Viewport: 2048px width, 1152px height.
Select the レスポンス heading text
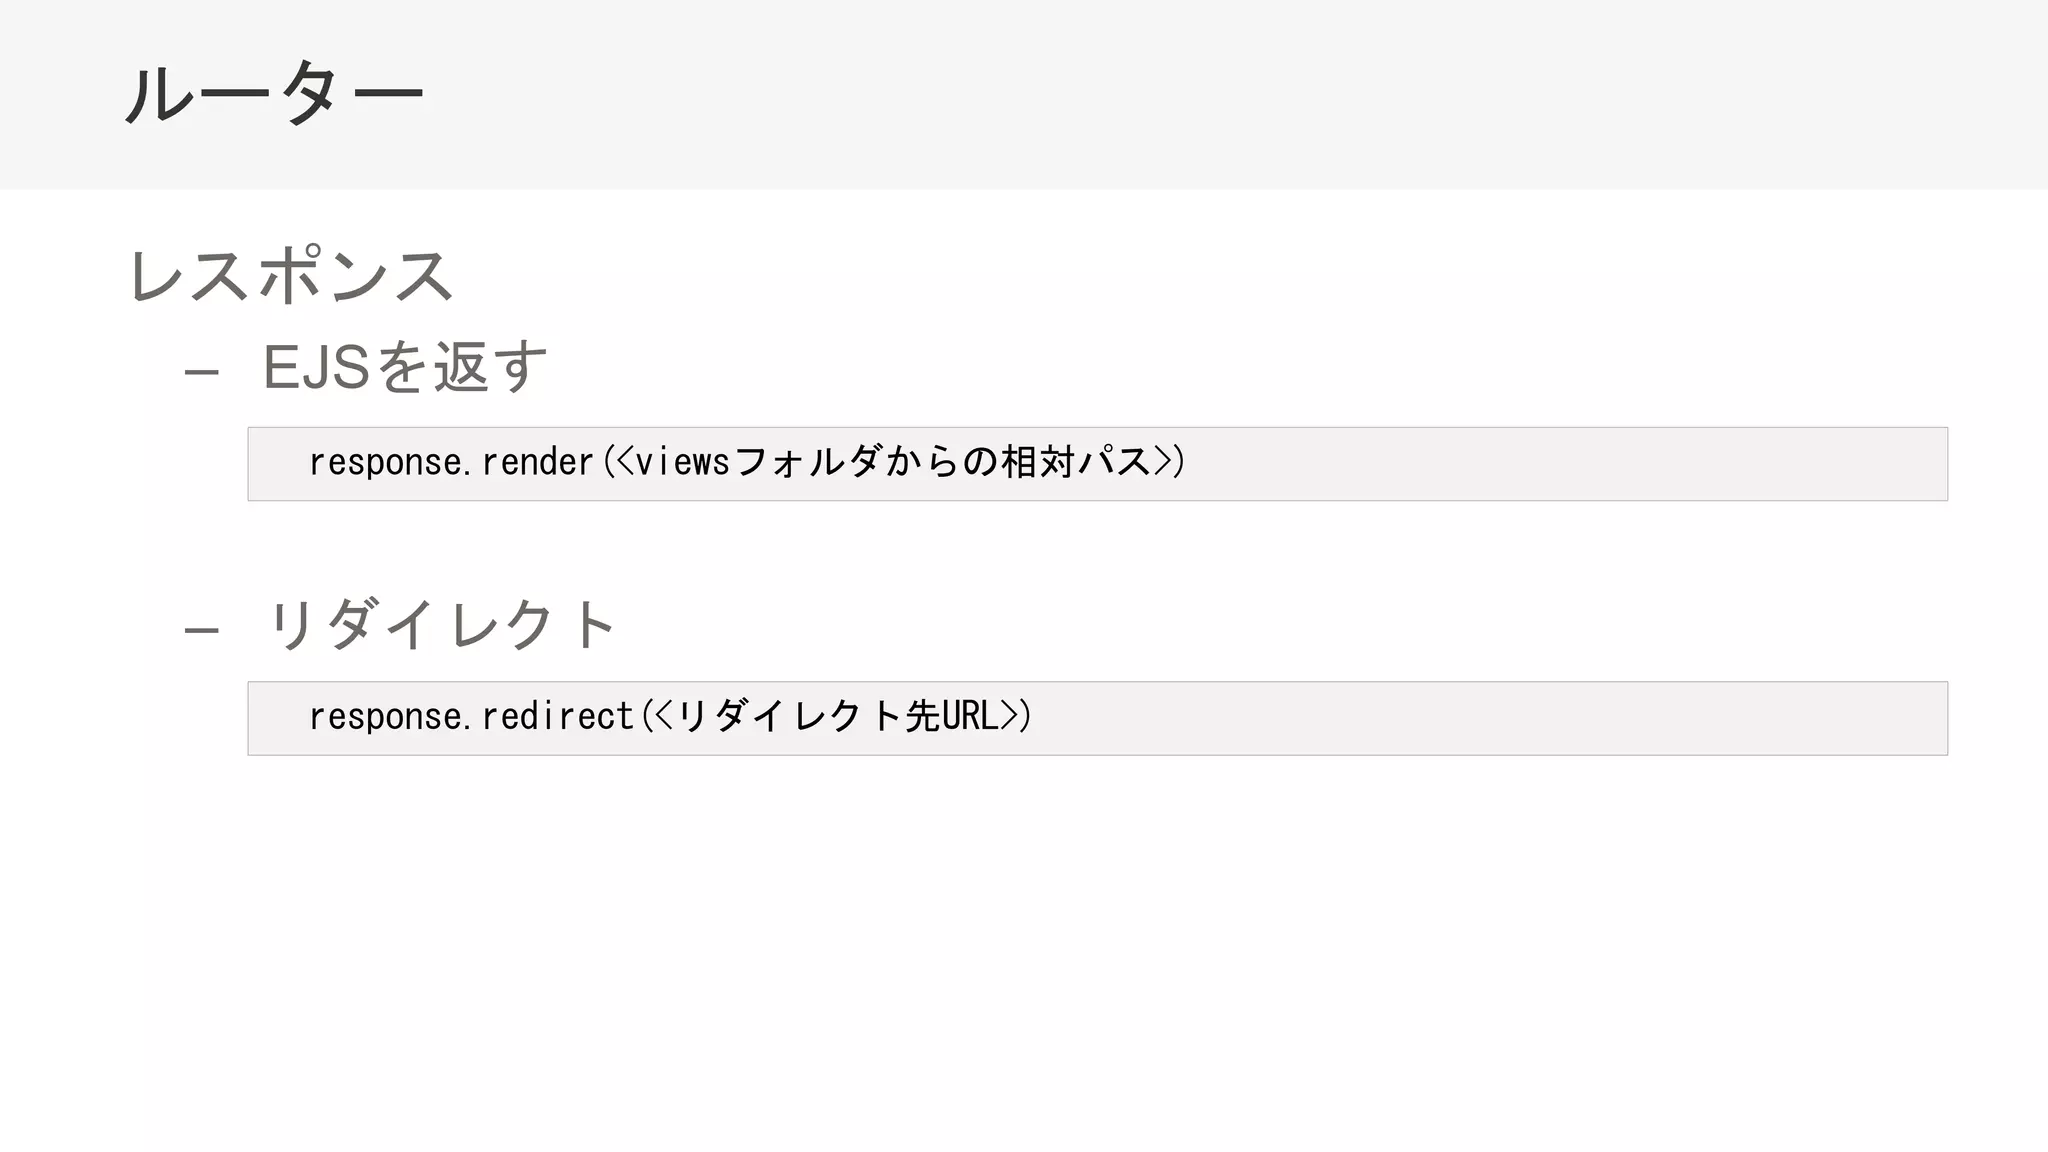291,276
